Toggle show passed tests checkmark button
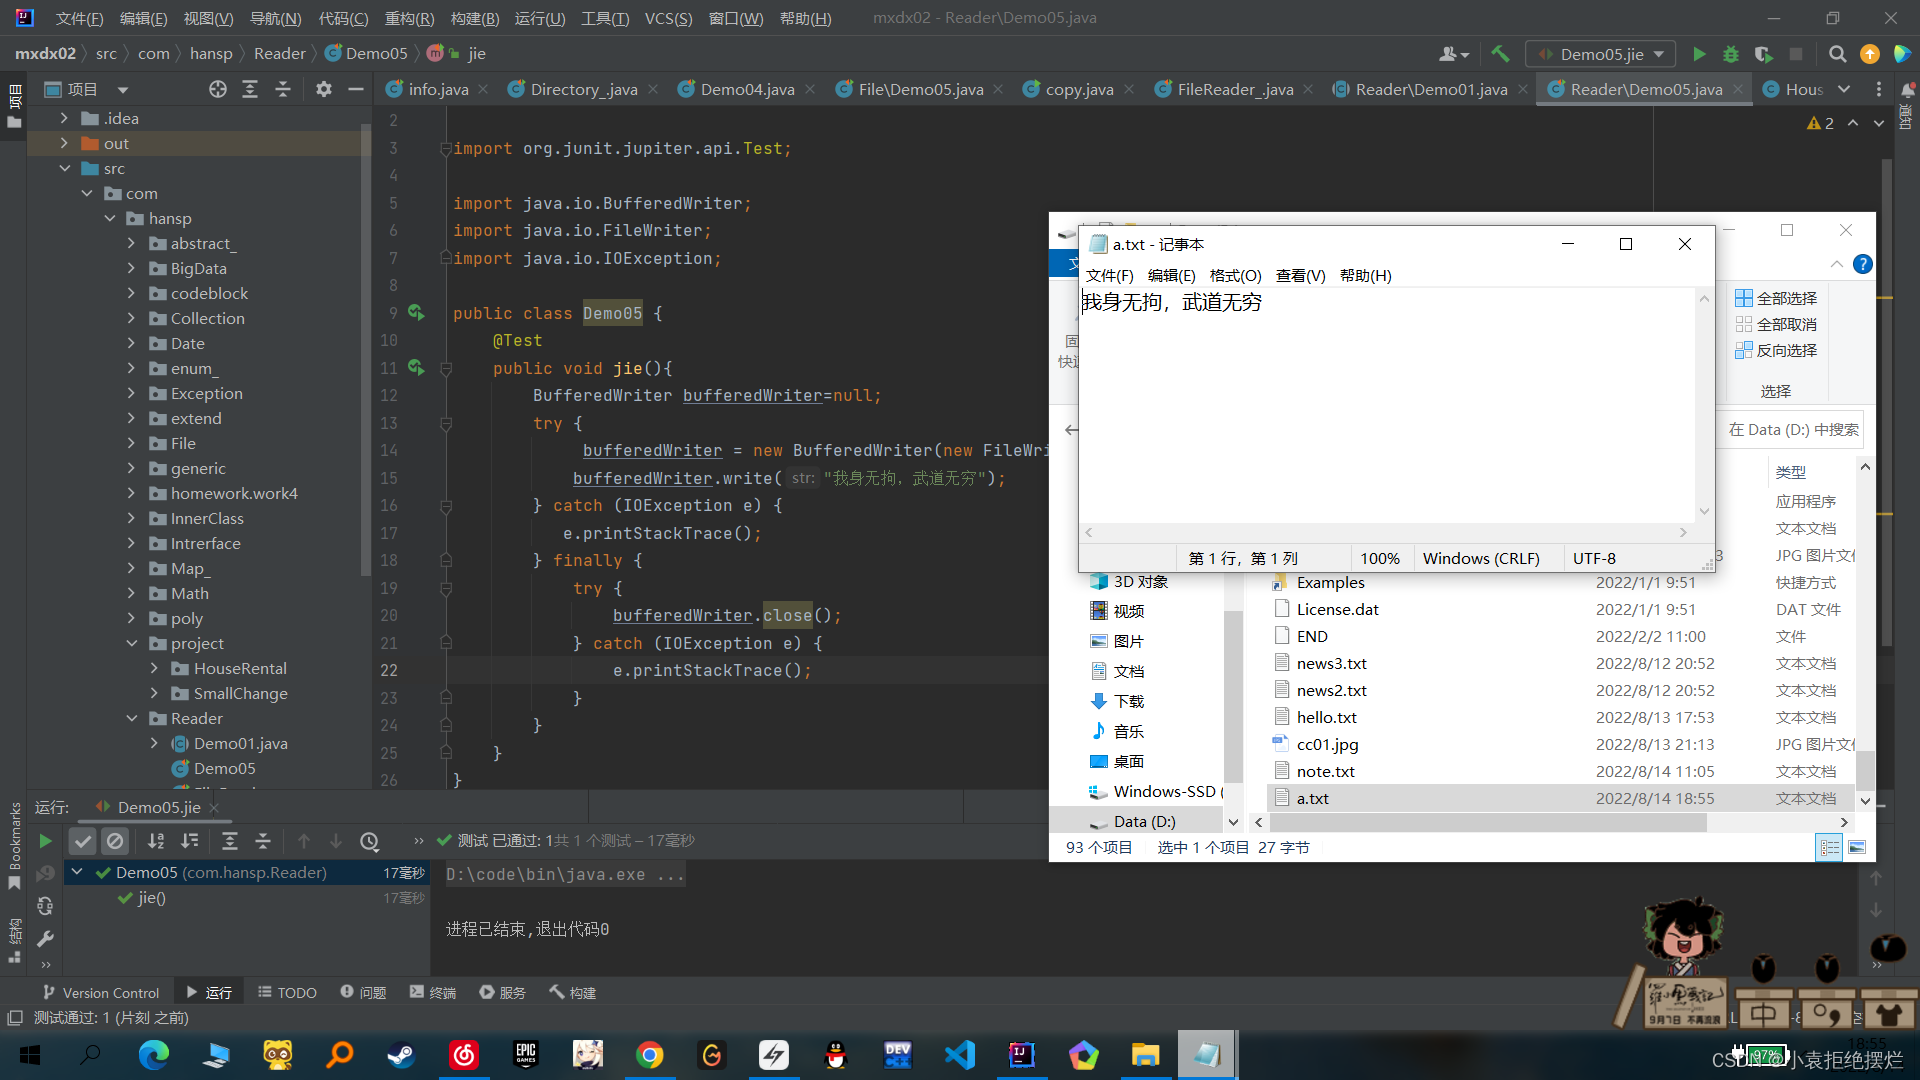 (x=83, y=841)
